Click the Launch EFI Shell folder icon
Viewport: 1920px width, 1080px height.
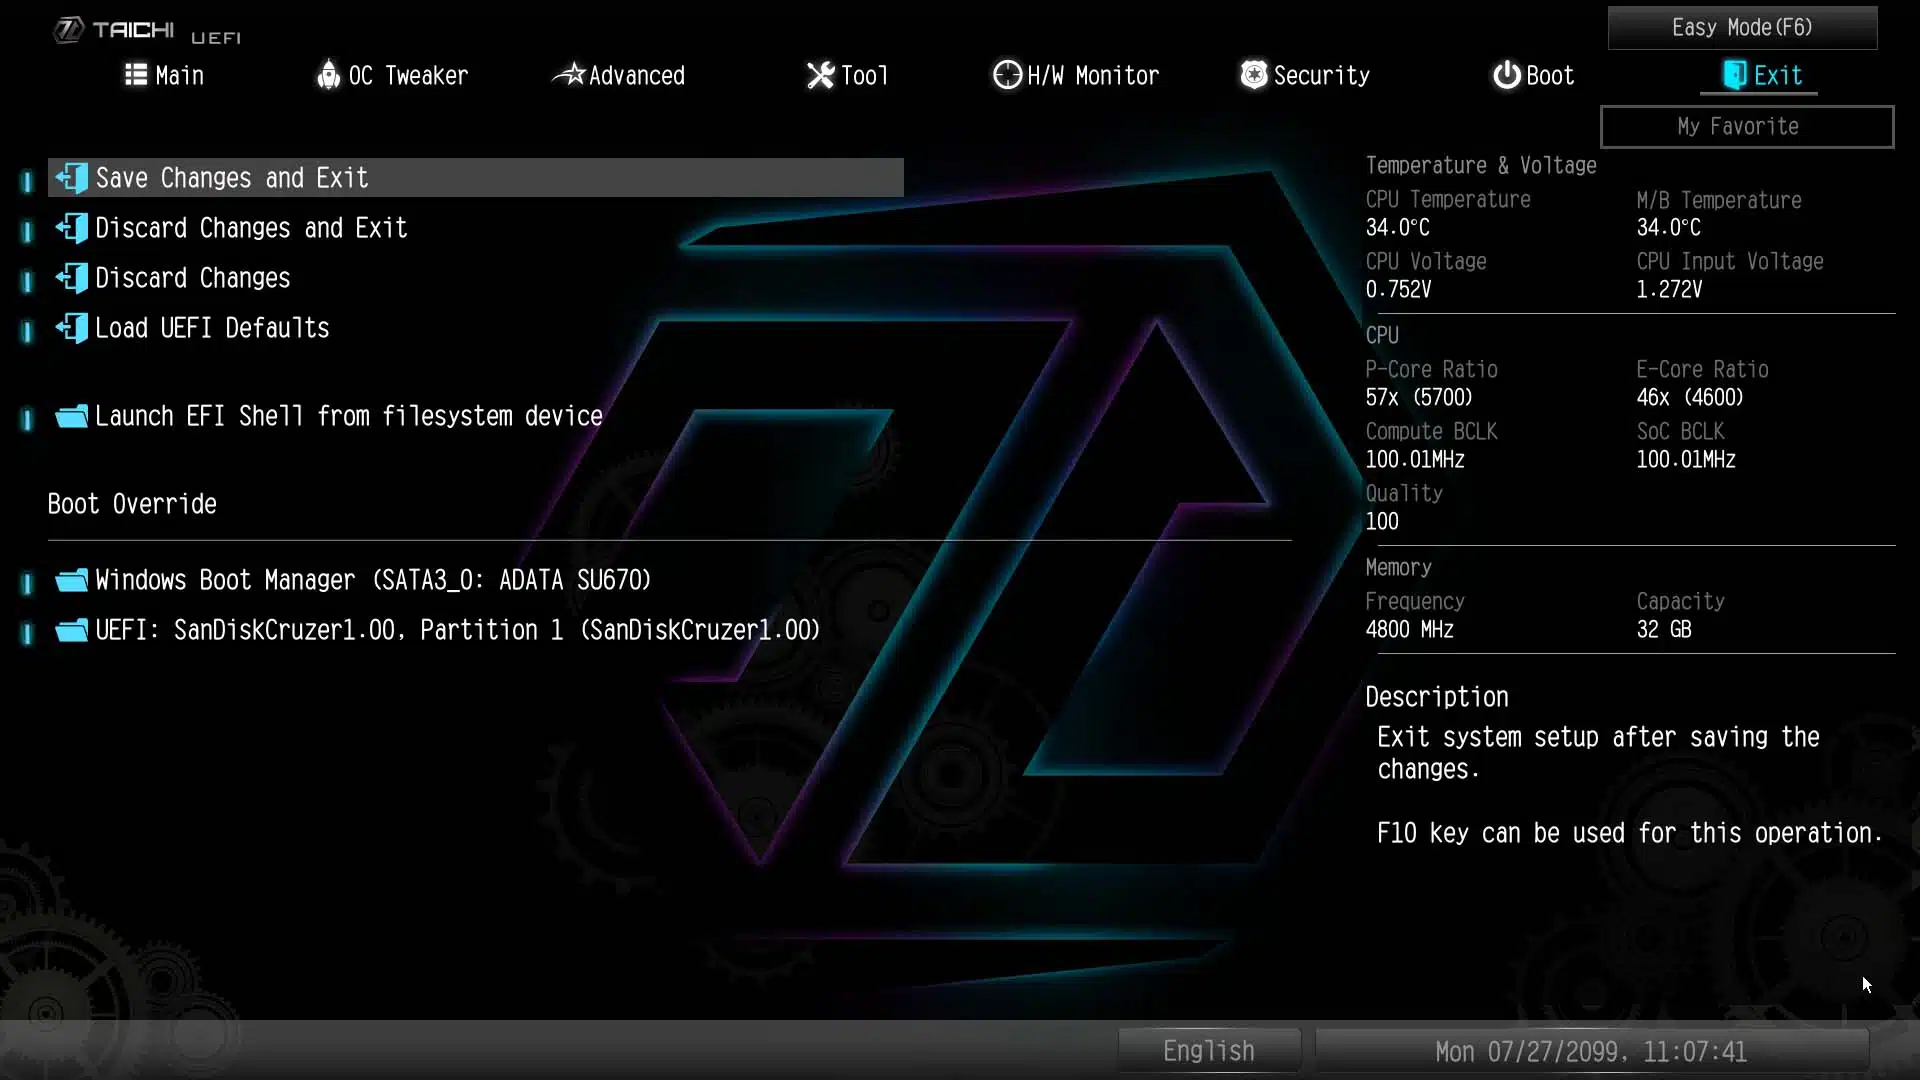tap(71, 416)
